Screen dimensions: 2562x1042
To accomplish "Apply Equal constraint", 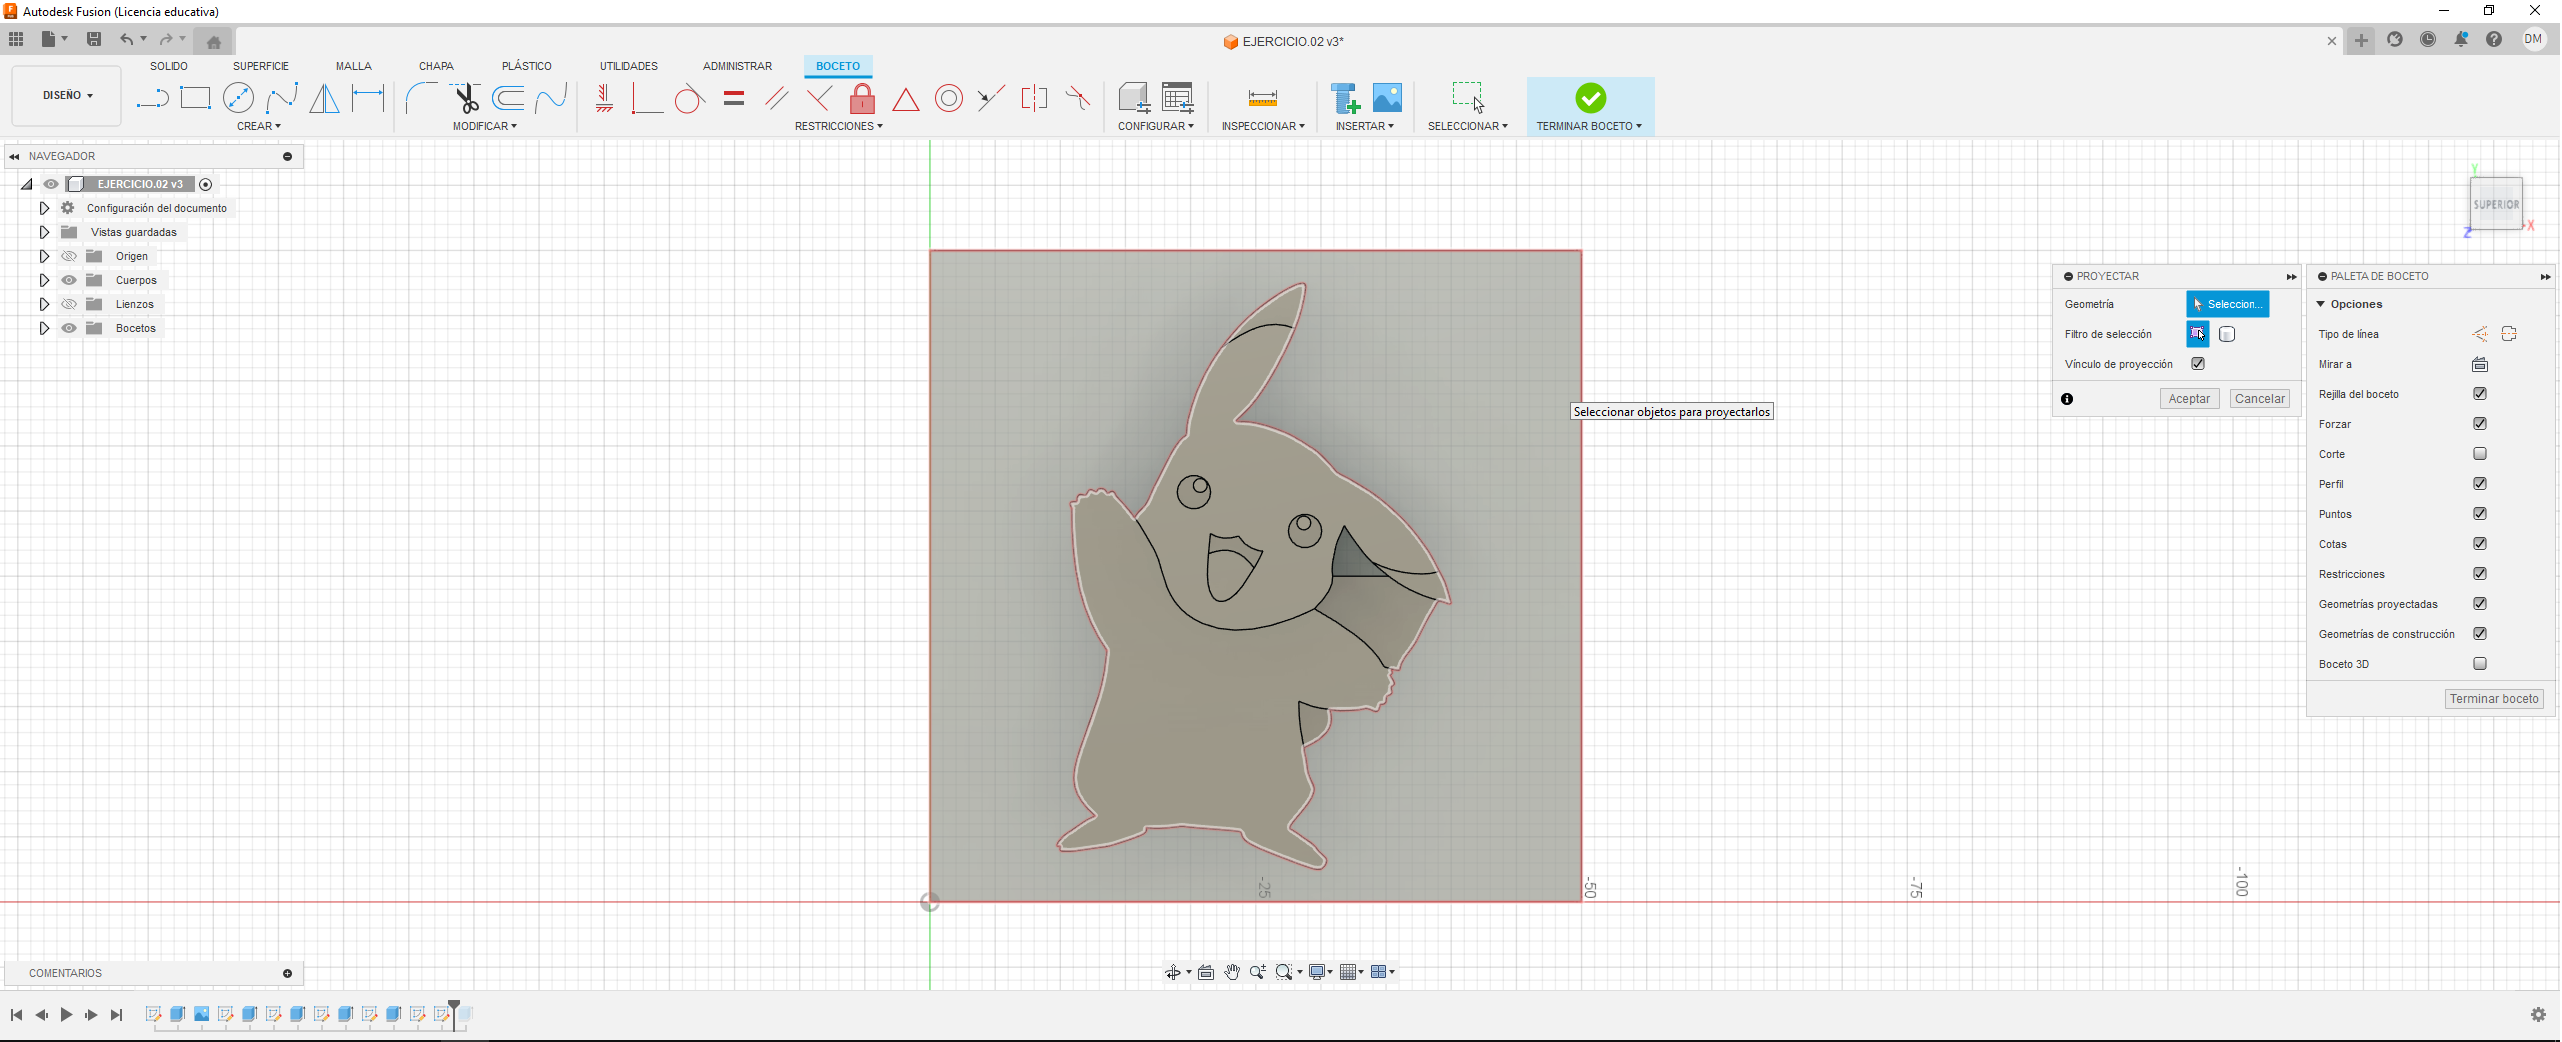I will pyautogui.click(x=734, y=98).
